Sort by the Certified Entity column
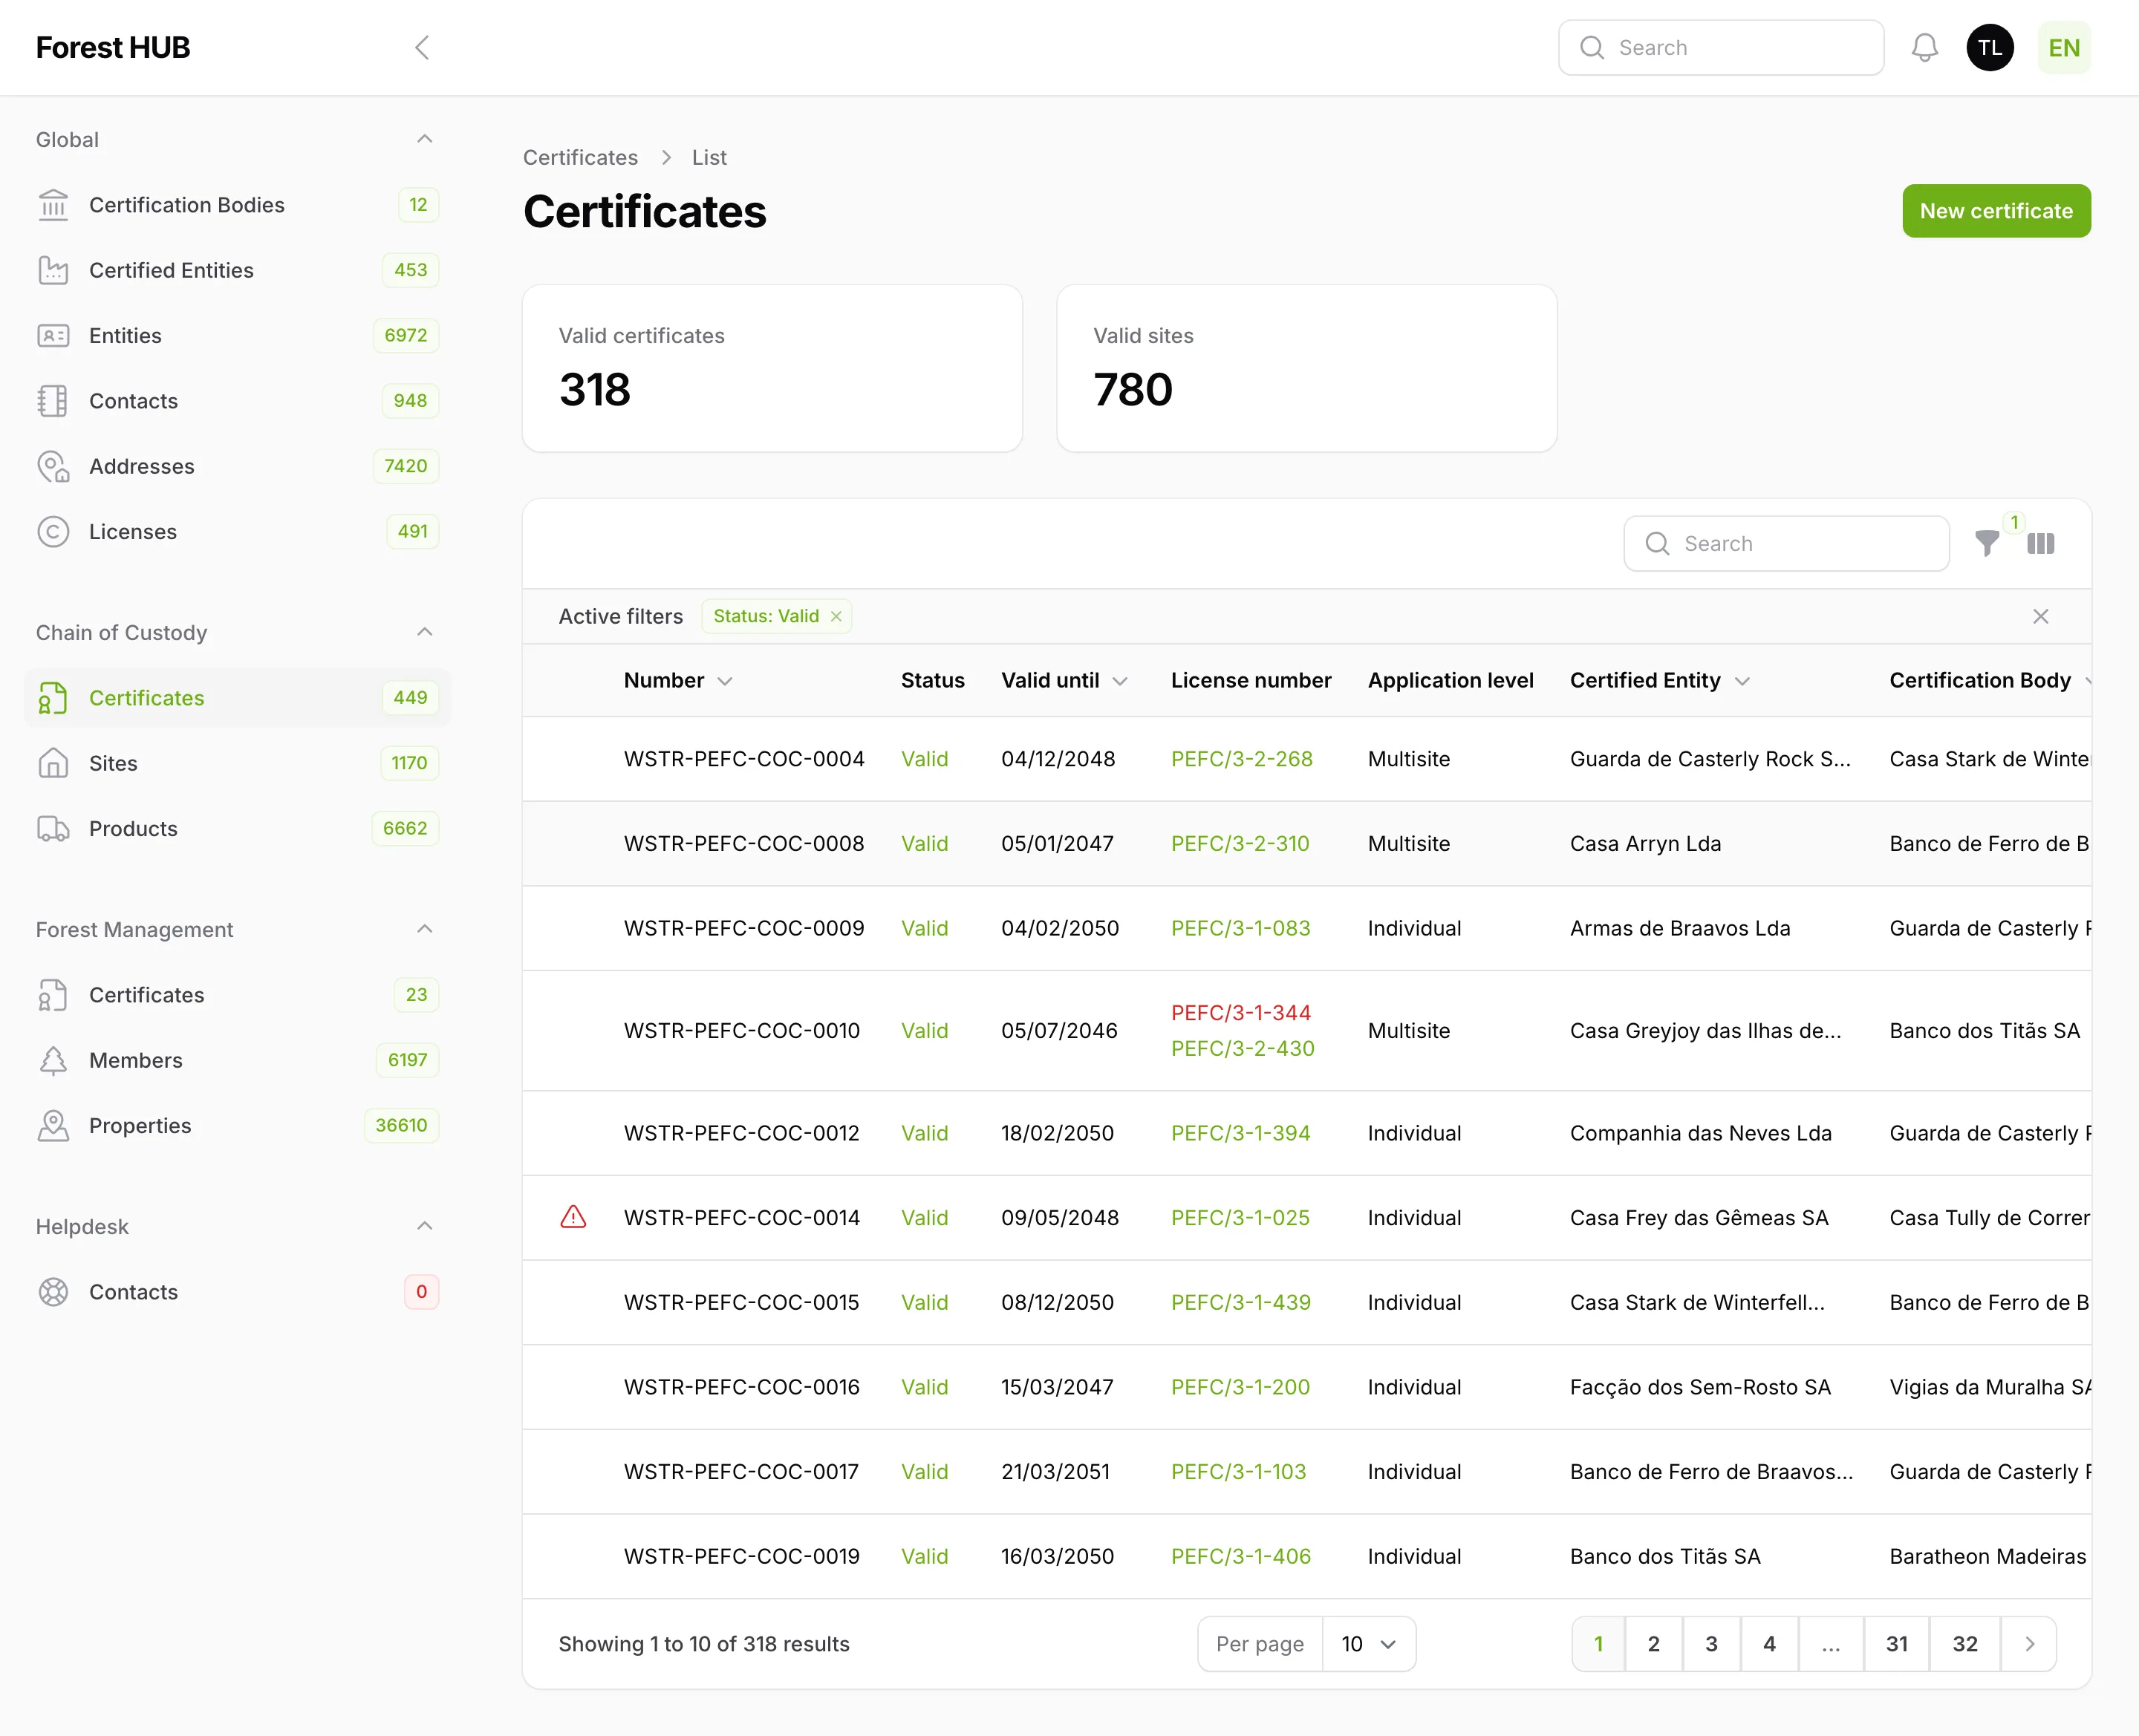The width and height of the screenshot is (2139, 1736). tap(1660, 680)
